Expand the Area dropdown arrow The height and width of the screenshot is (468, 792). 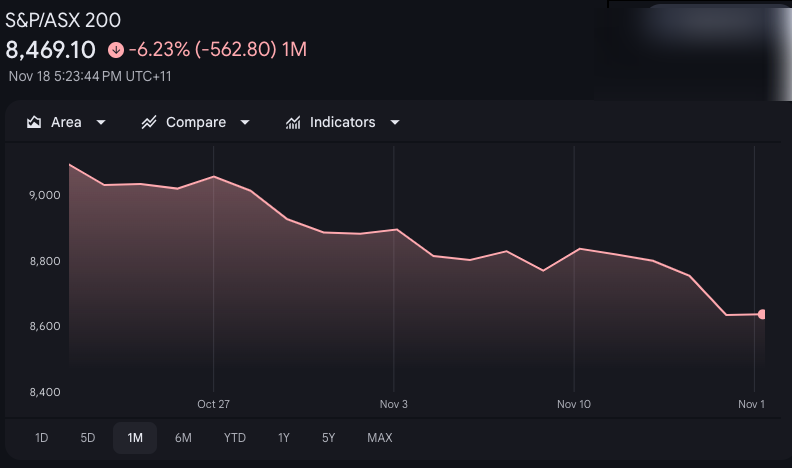[100, 122]
